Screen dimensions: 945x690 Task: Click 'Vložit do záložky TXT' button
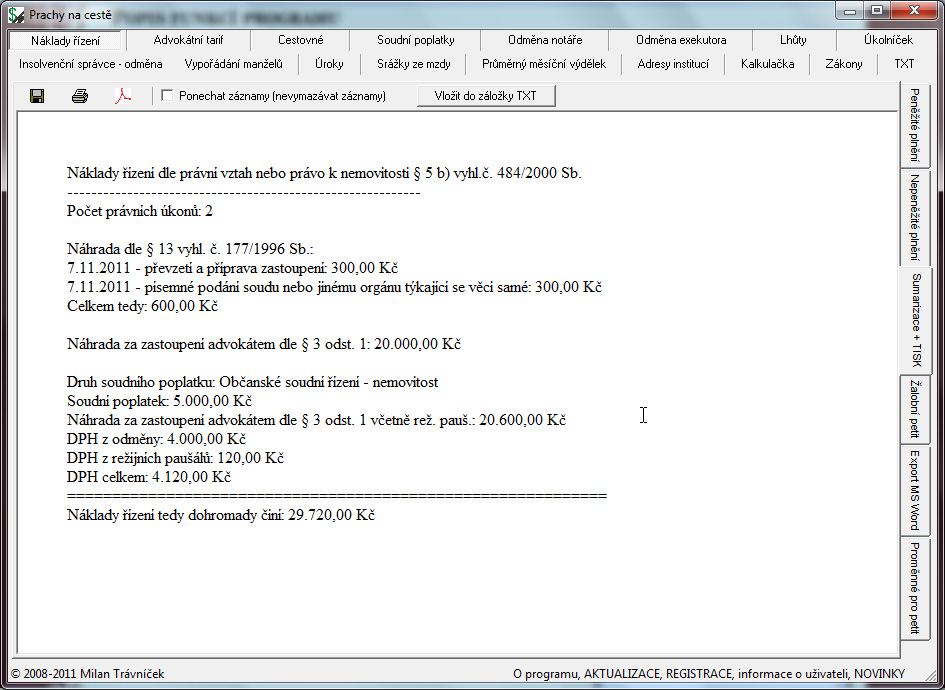486,95
